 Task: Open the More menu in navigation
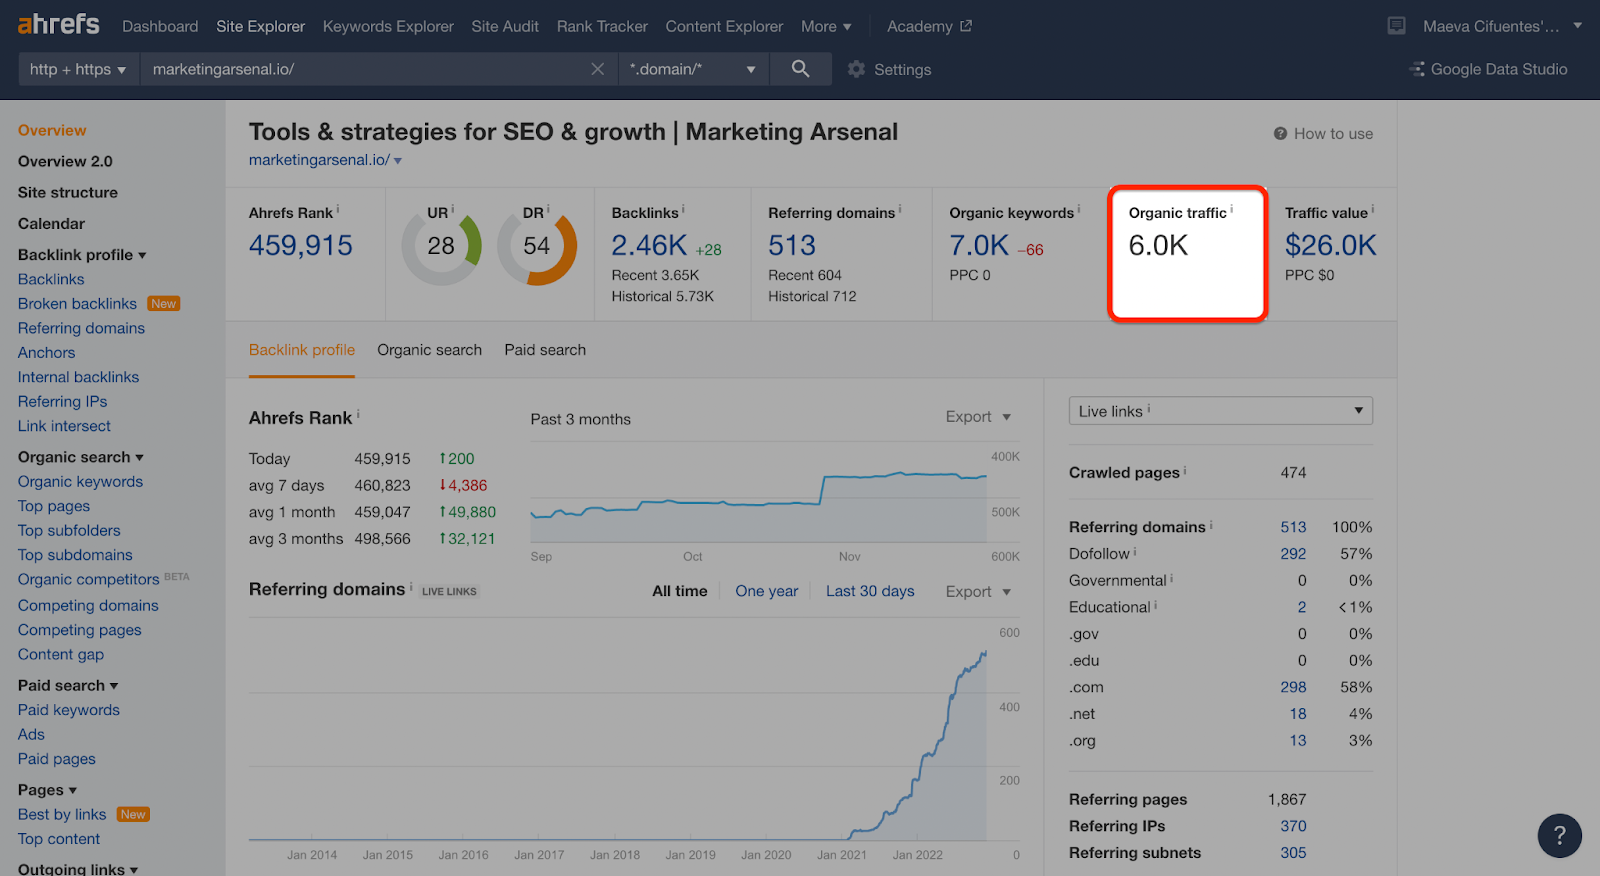[x=825, y=26]
